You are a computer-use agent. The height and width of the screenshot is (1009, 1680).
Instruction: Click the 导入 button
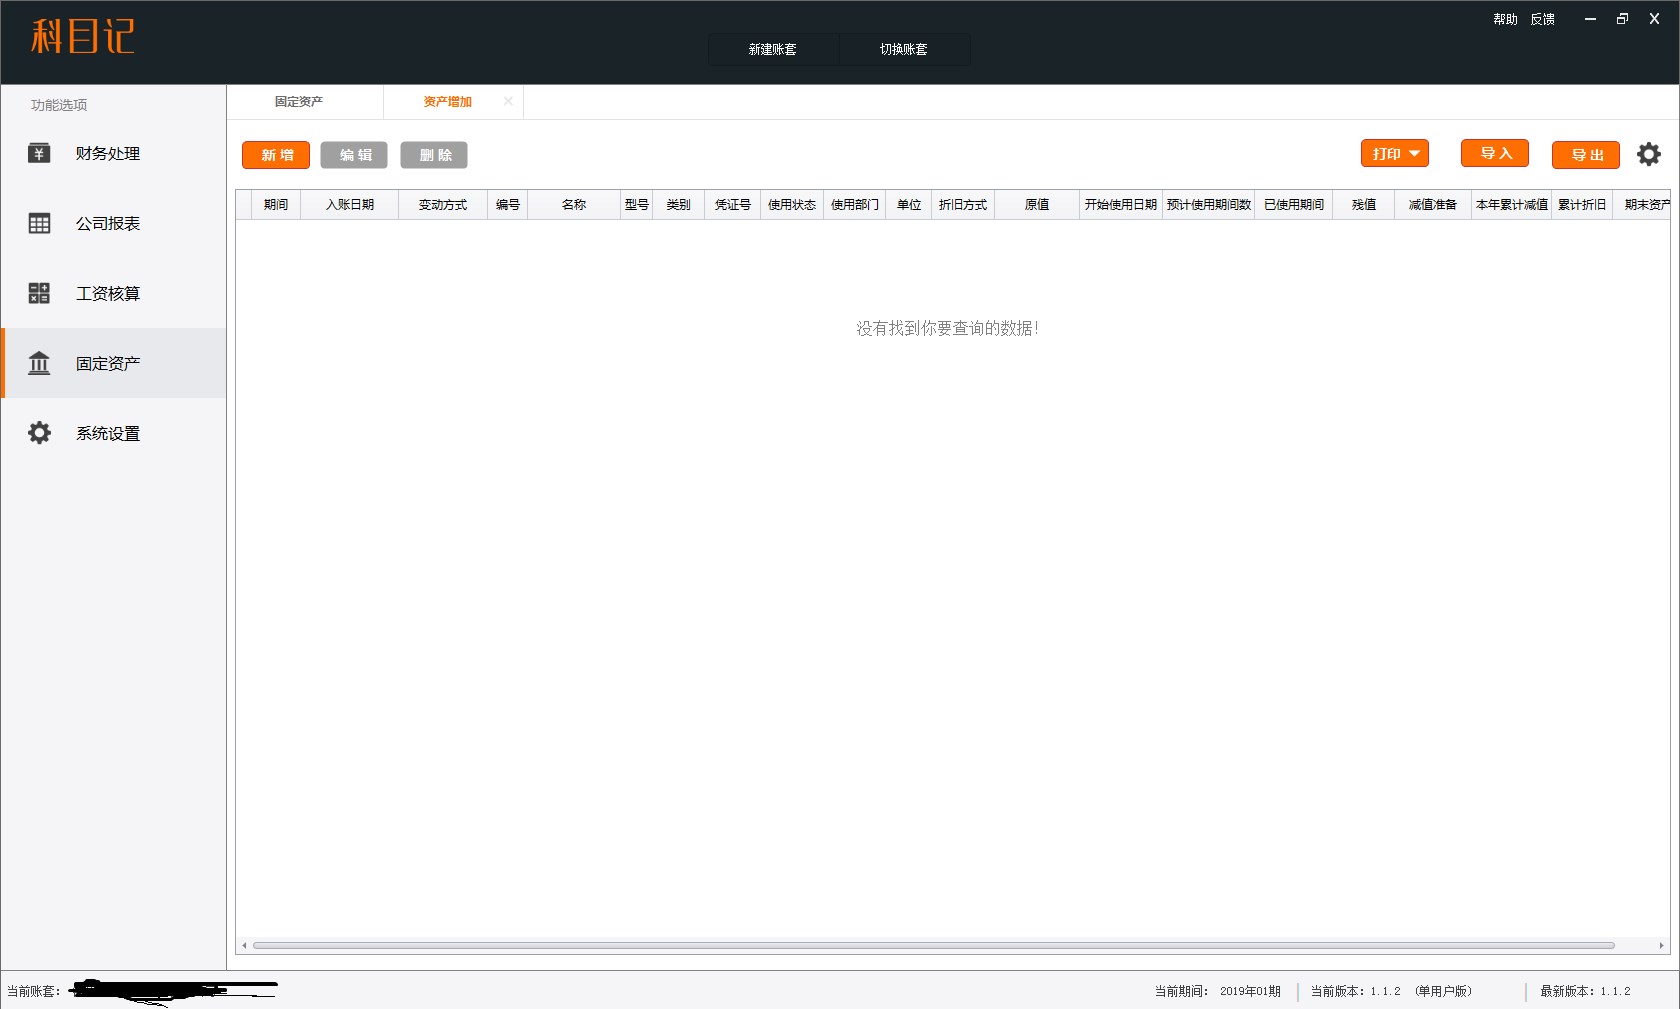pyautogui.click(x=1494, y=154)
